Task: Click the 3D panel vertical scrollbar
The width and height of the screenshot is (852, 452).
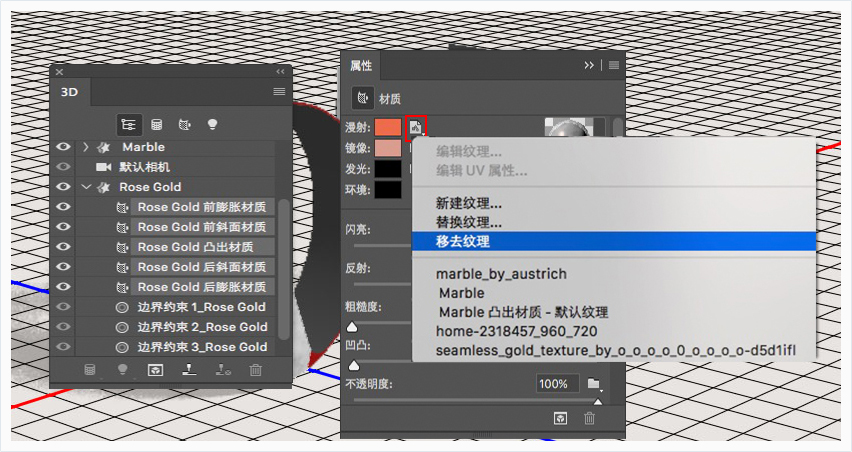Action: (283, 269)
